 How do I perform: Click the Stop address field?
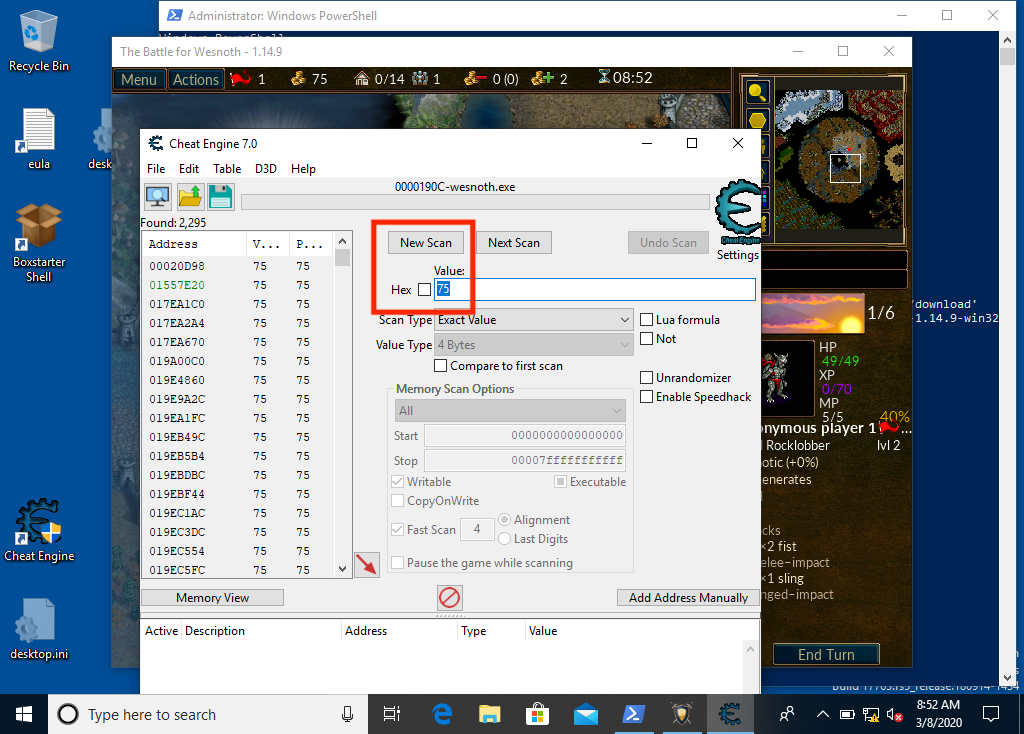(x=525, y=460)
